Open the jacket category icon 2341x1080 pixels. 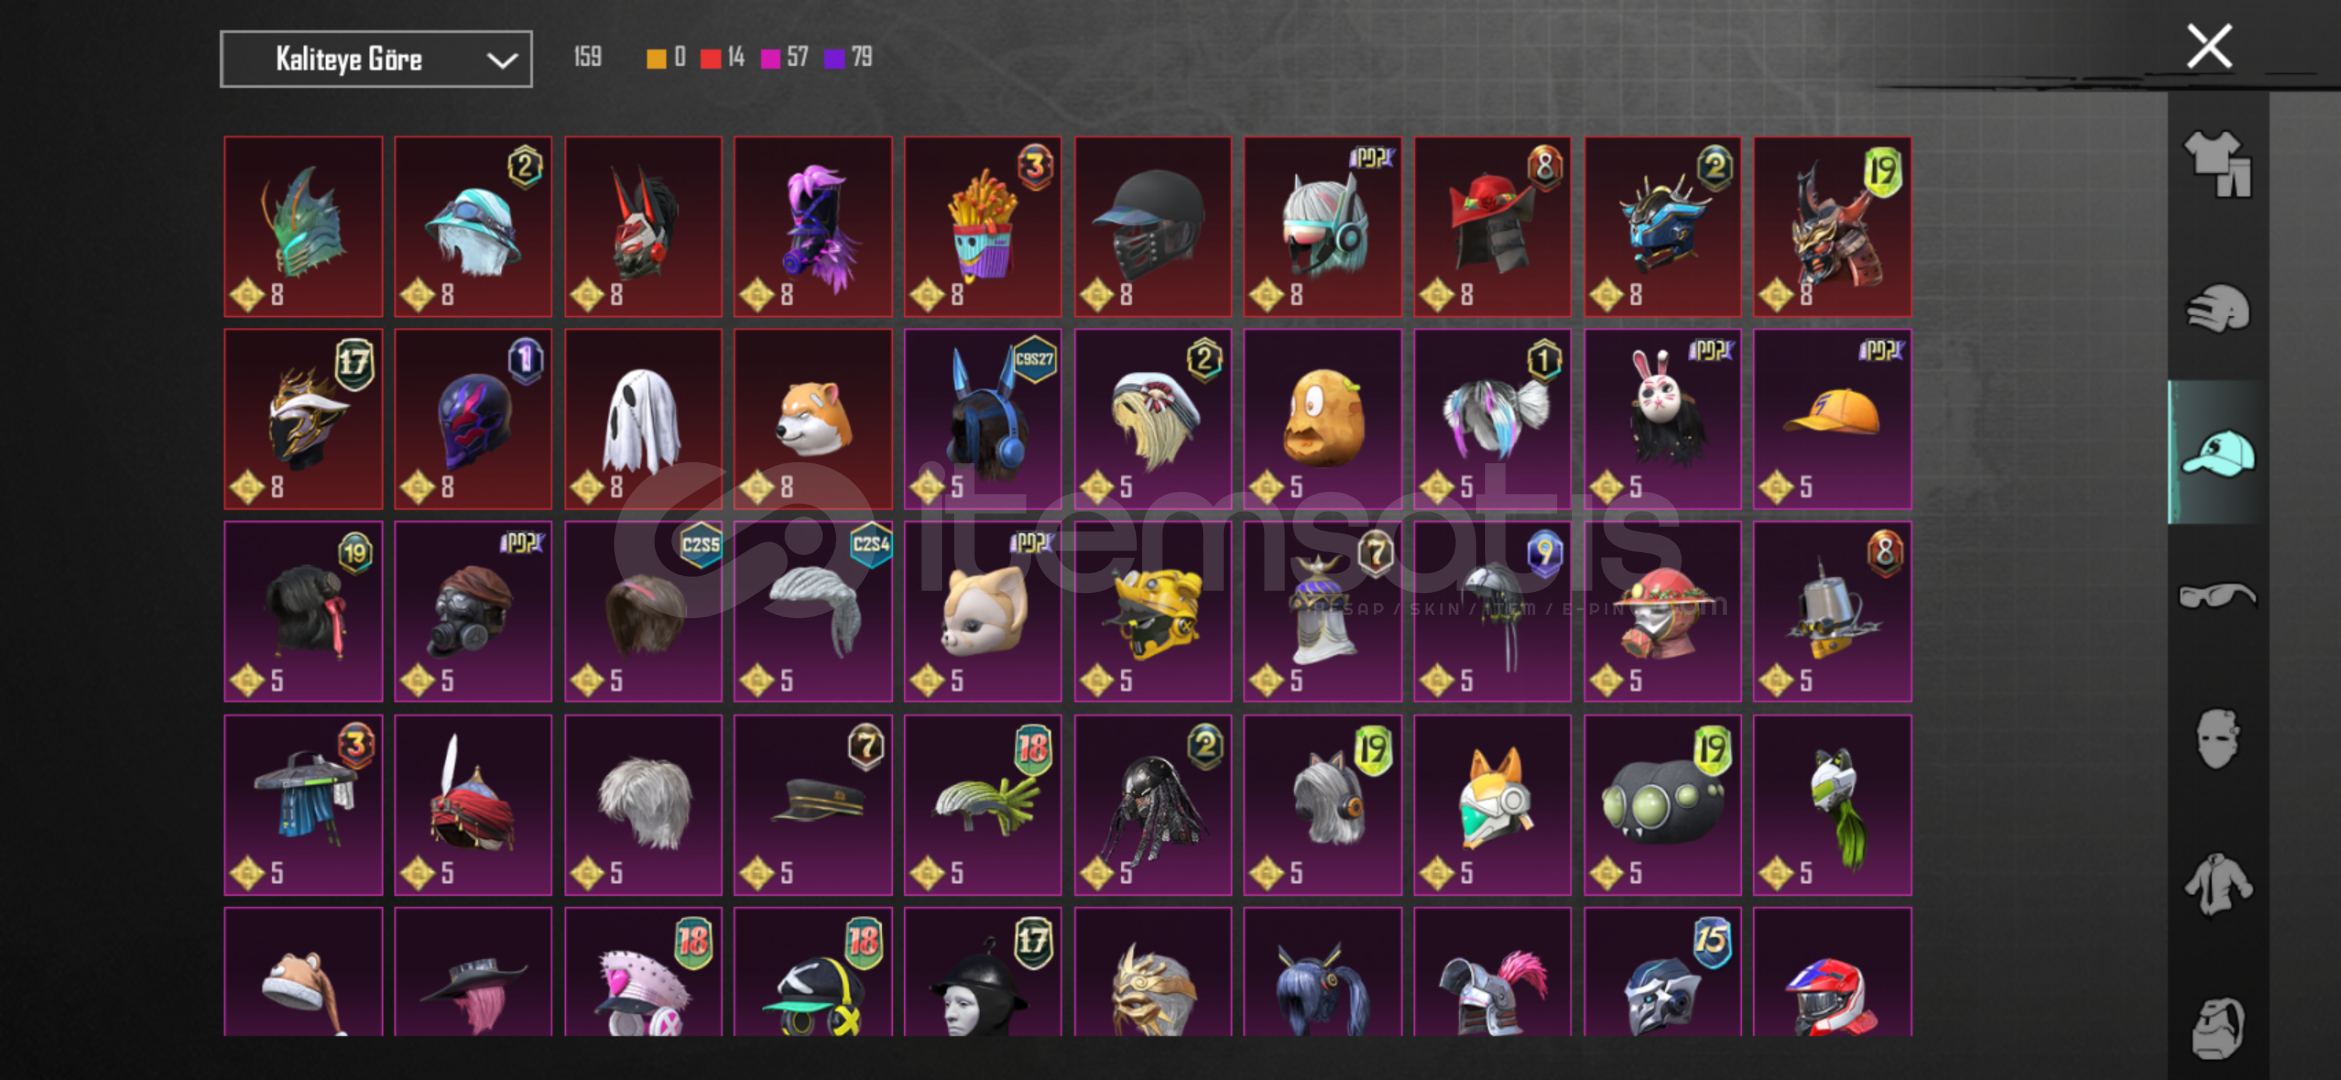tap(2217, 884)
